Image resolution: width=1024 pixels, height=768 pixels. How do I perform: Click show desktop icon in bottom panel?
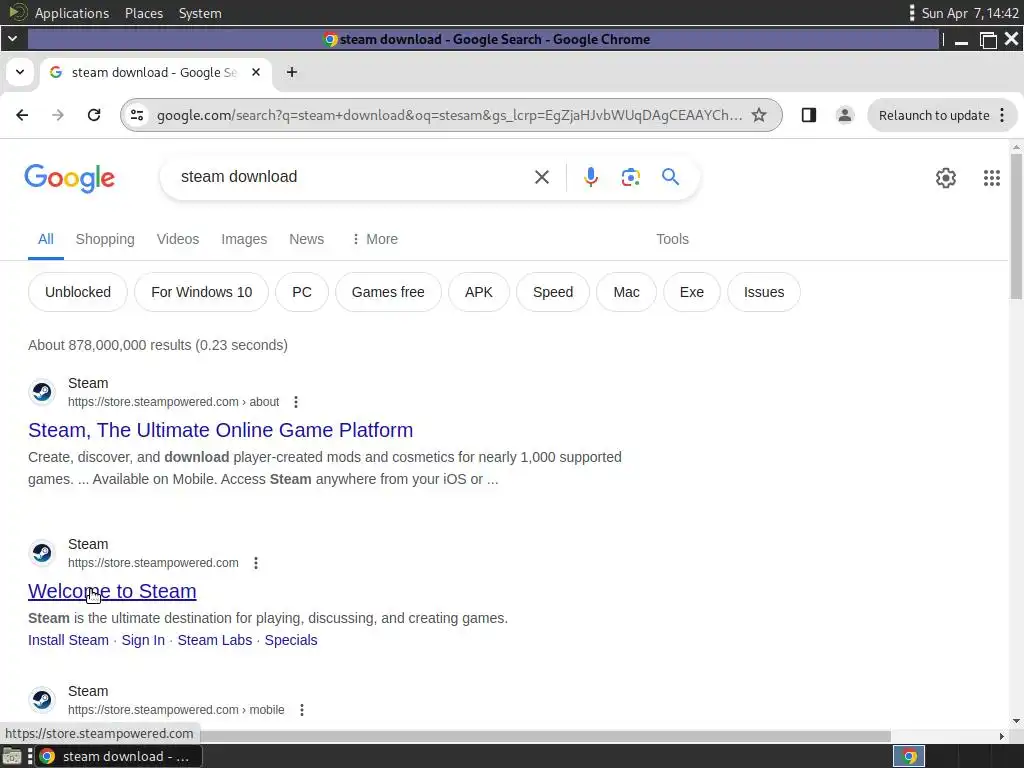pos(12,757)
